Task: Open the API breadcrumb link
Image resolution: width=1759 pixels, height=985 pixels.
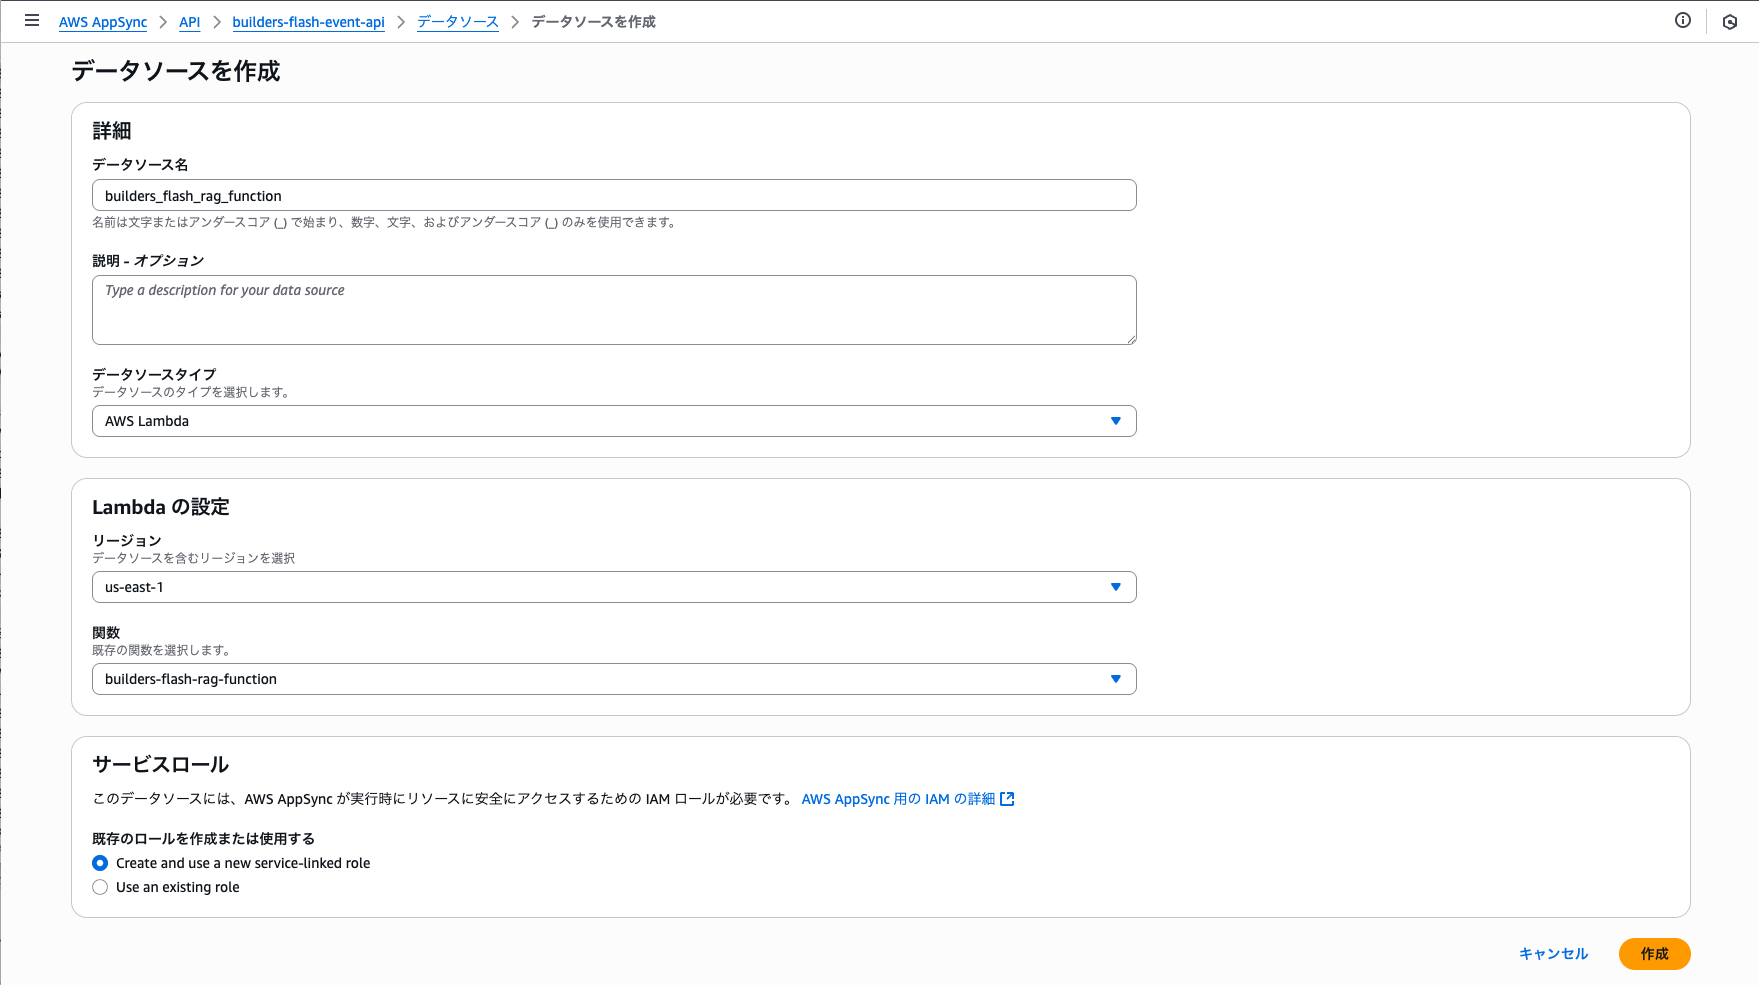Action: tap(189, 21)
